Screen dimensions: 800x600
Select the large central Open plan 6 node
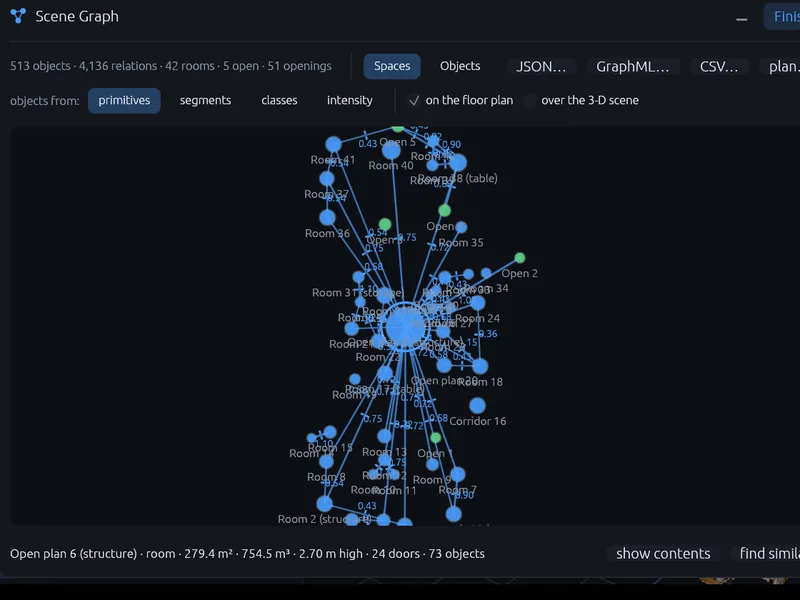405,327
